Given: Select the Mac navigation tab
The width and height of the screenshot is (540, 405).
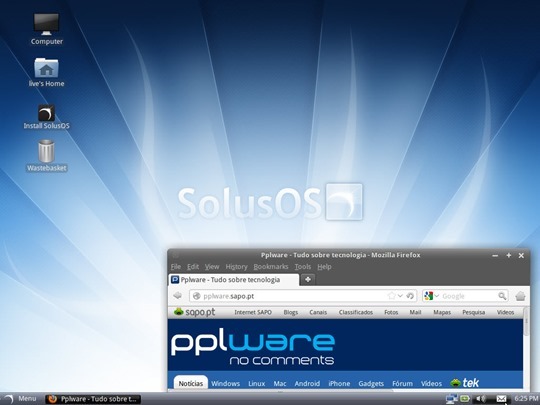Looking at the screenshot, I should tap(280, 383).
